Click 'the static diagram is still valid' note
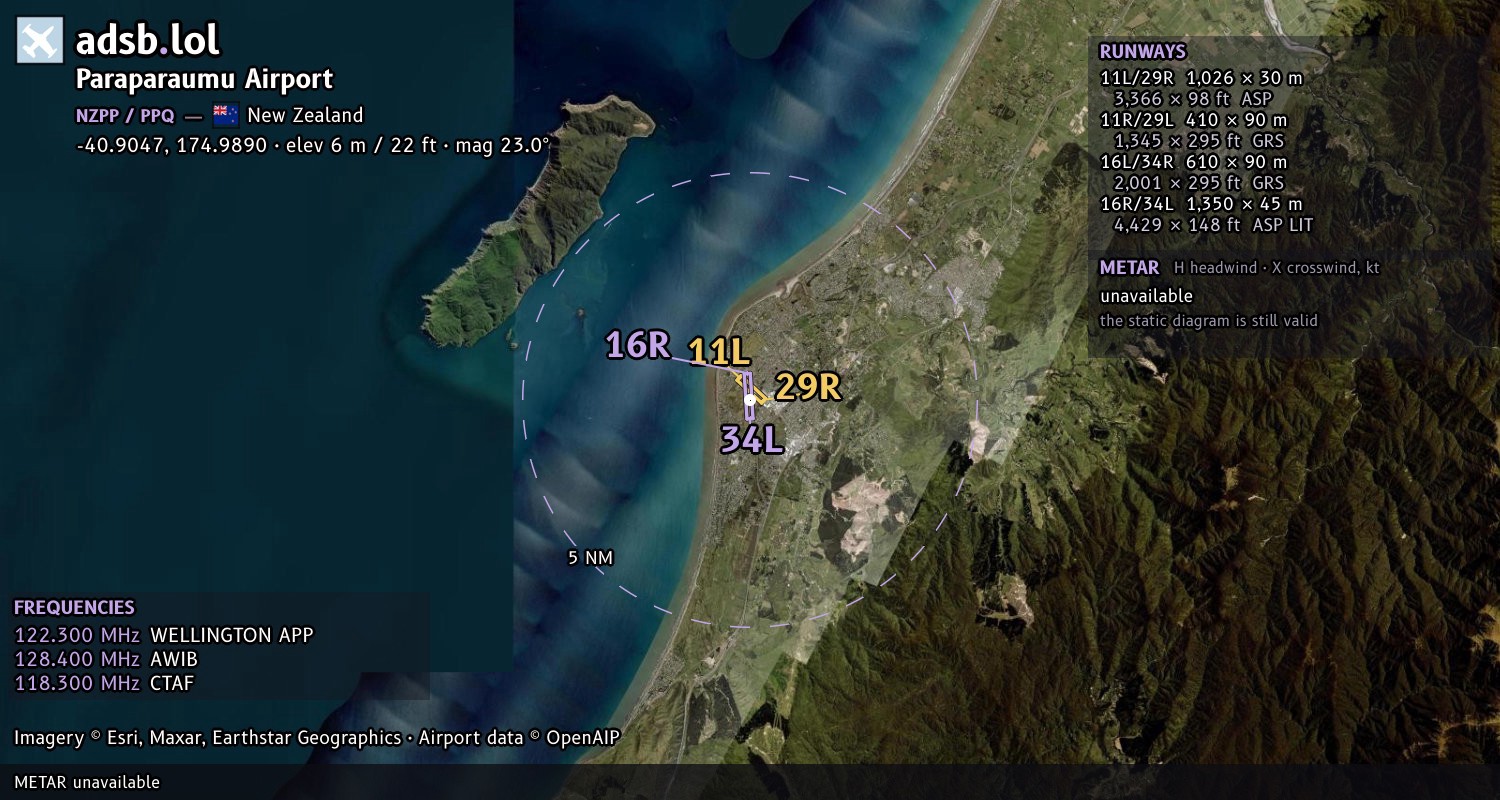 pos(1208,321)
